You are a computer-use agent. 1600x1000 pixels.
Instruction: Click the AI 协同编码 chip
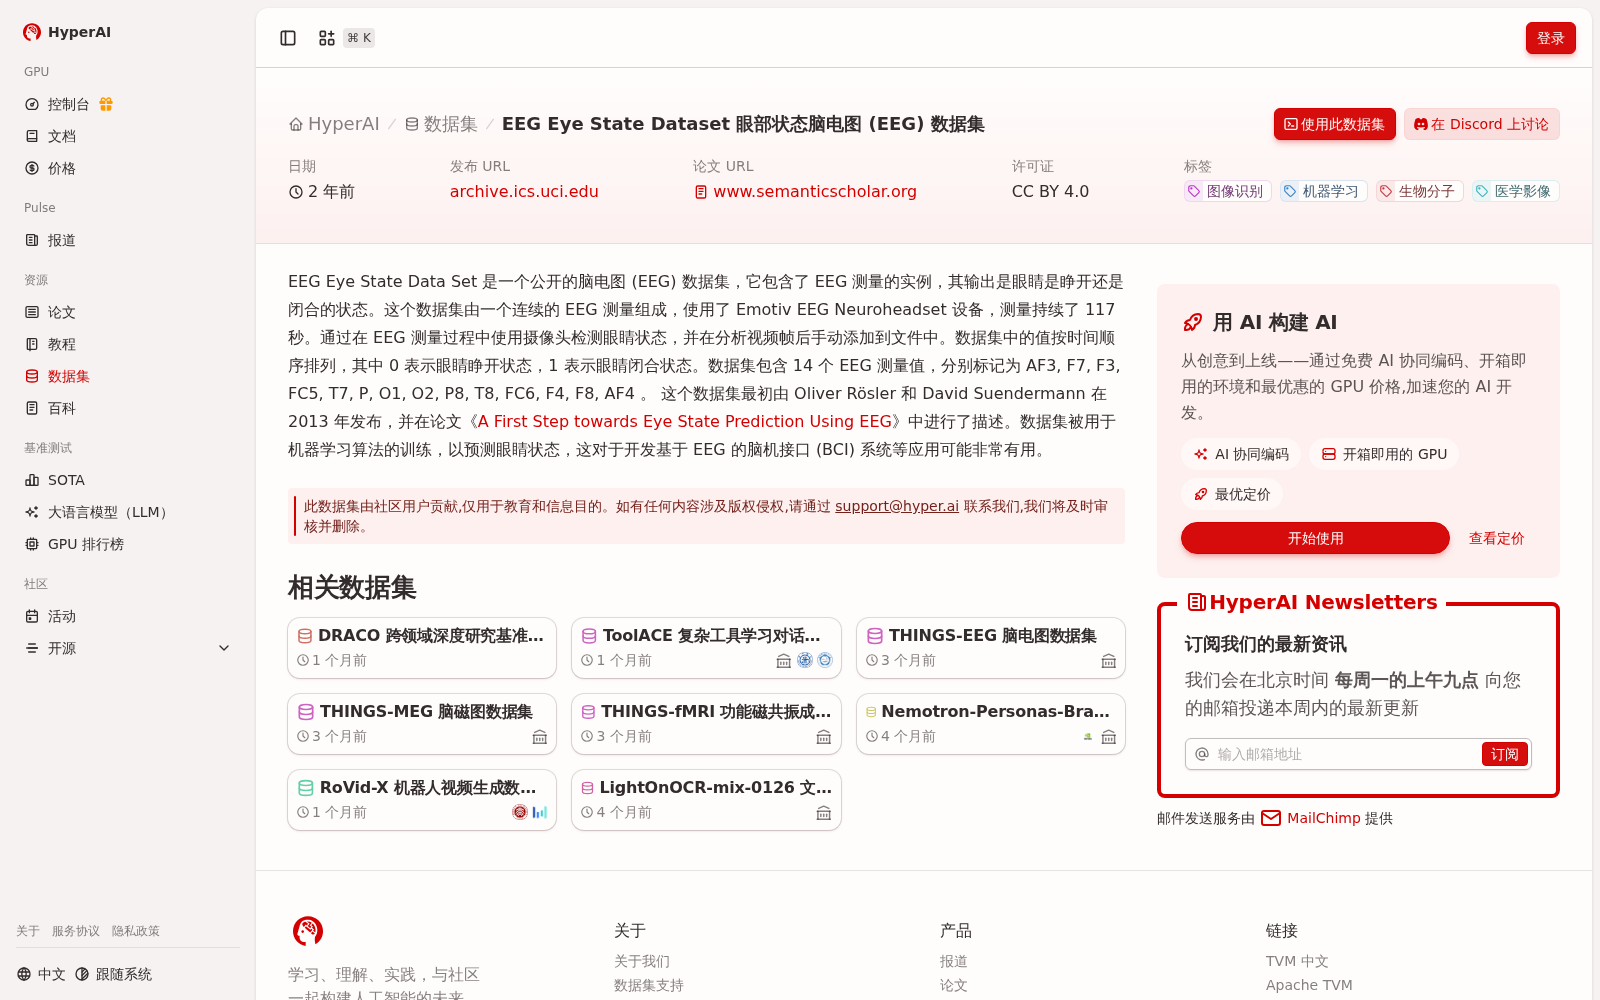(1241, 454)
